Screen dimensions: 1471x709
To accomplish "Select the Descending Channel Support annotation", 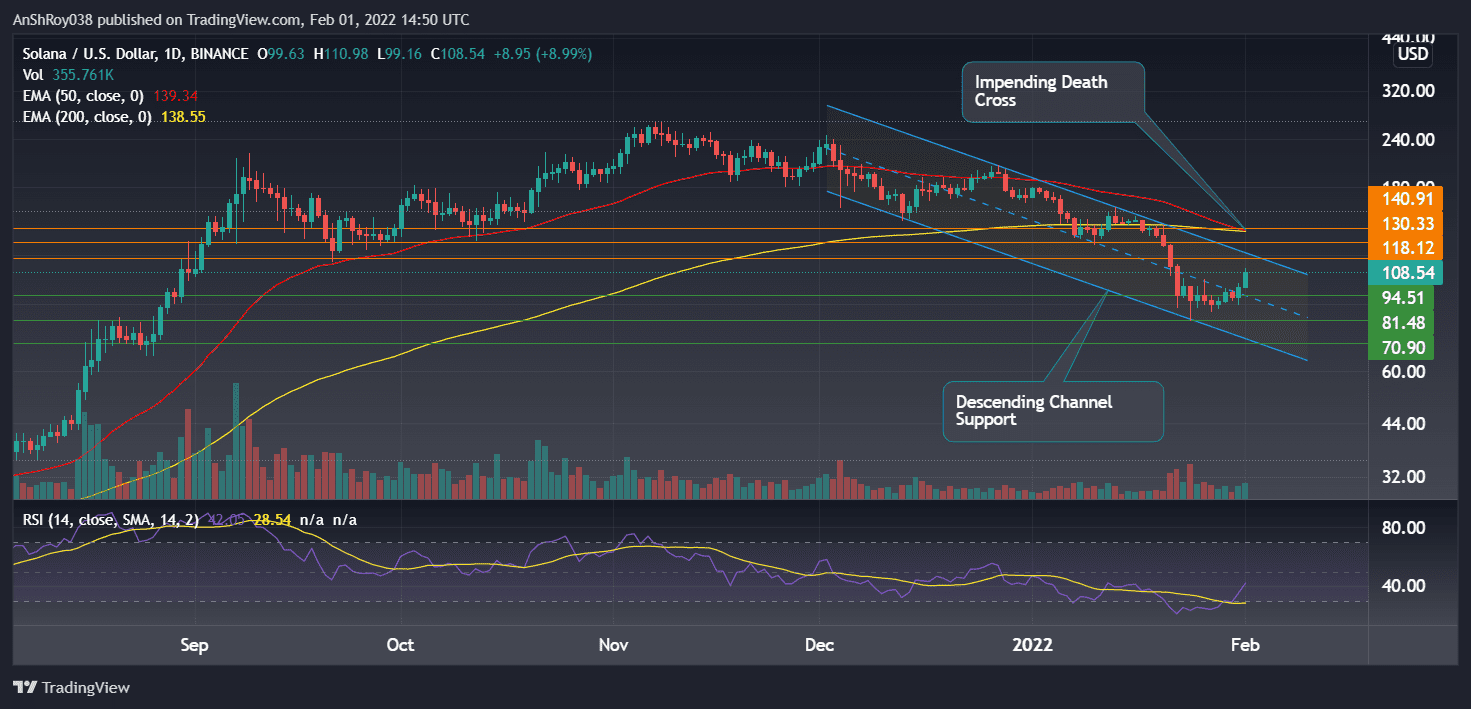I will [1052, 411].
